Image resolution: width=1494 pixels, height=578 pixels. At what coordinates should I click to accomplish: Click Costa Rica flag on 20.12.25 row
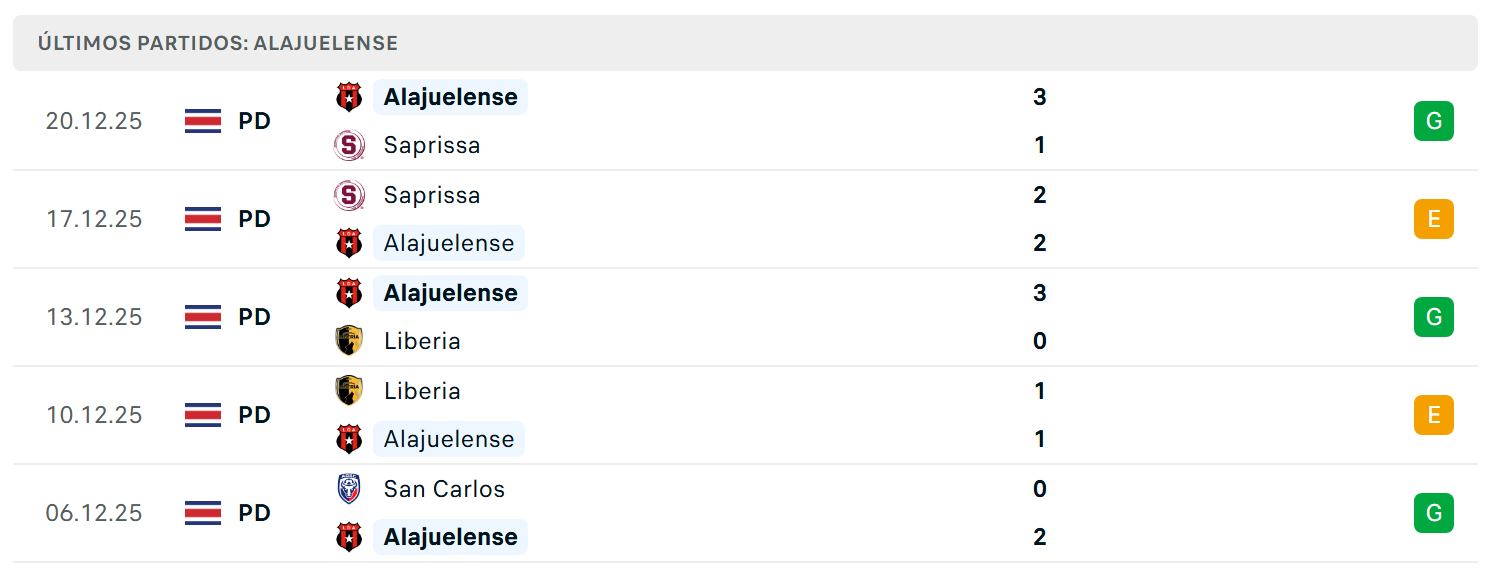[203, 121]
